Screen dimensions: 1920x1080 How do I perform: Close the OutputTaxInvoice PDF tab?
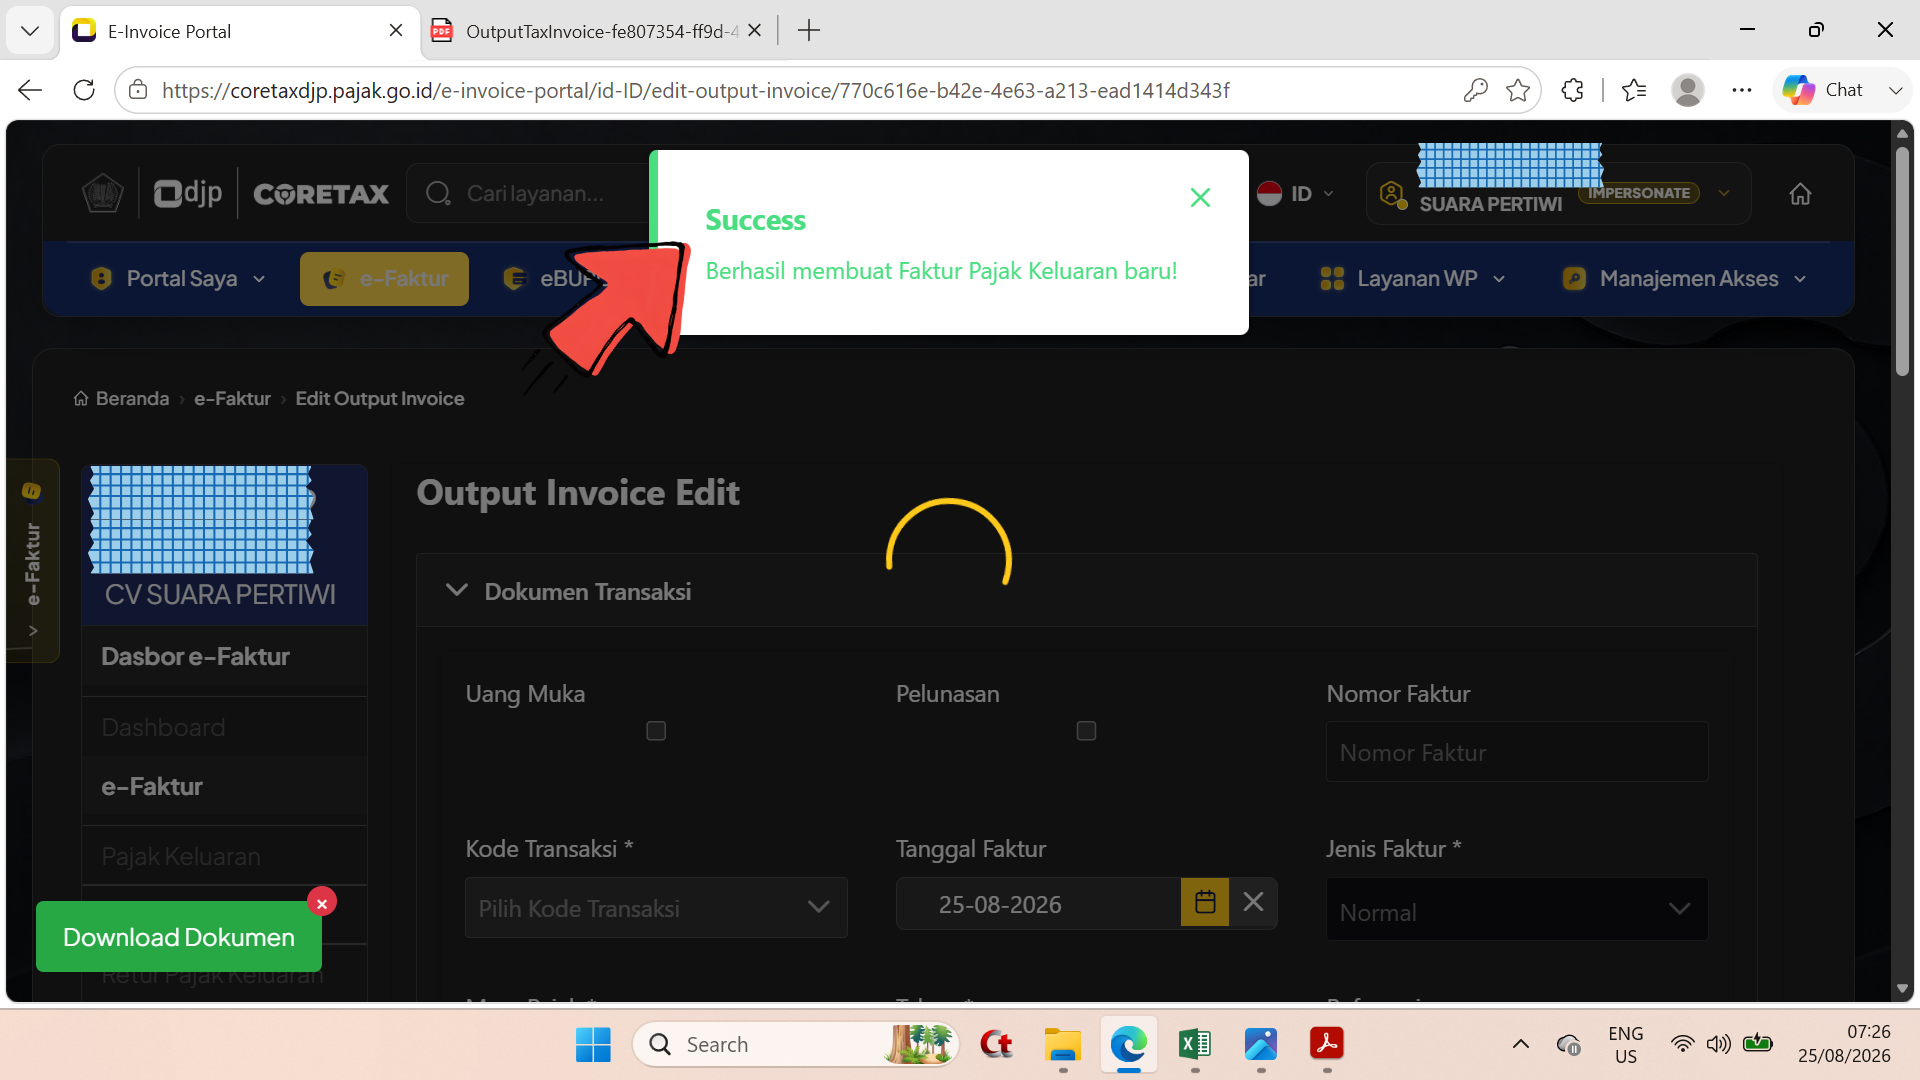point(755,31)
